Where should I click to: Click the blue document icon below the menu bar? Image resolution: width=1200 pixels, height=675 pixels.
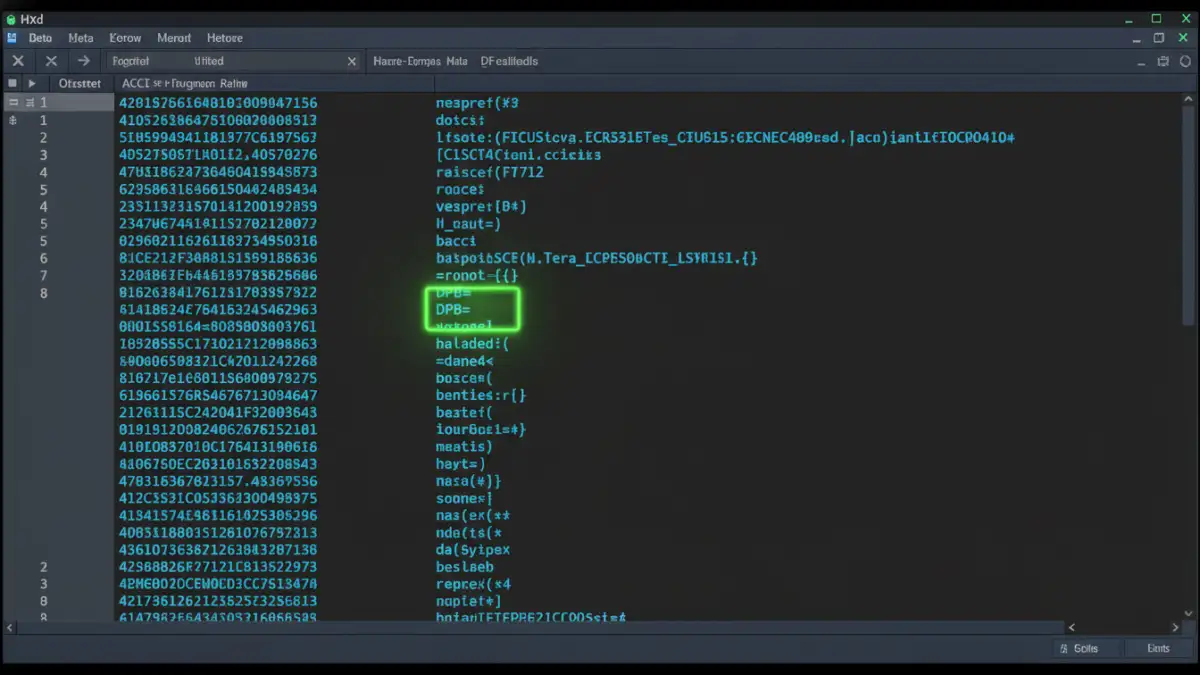11,37
